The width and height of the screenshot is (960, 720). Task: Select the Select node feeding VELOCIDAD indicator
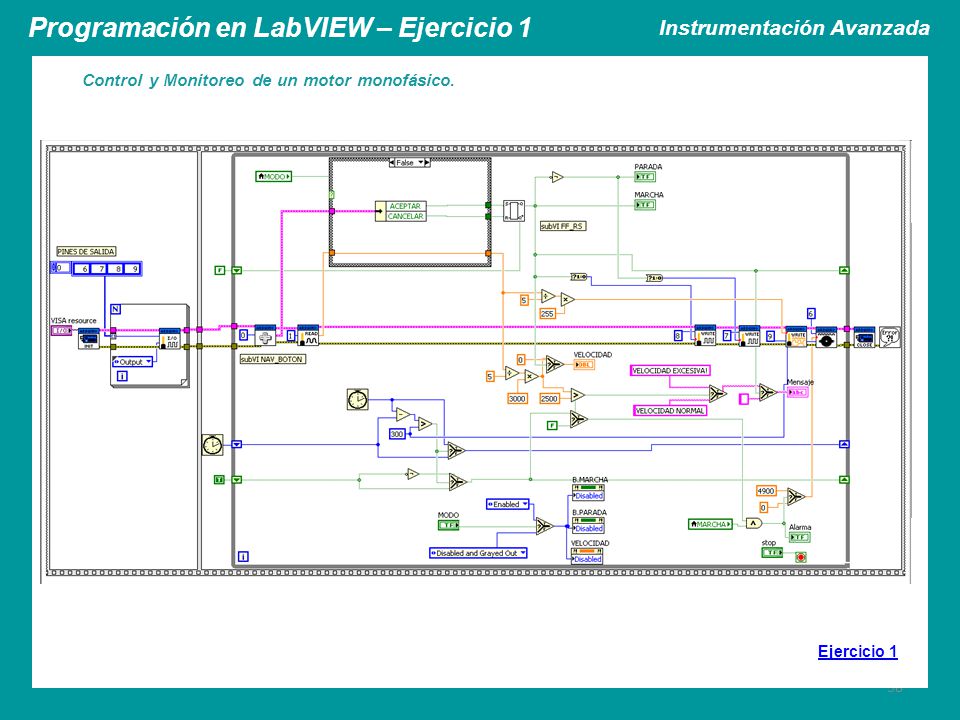coord(553,364)
